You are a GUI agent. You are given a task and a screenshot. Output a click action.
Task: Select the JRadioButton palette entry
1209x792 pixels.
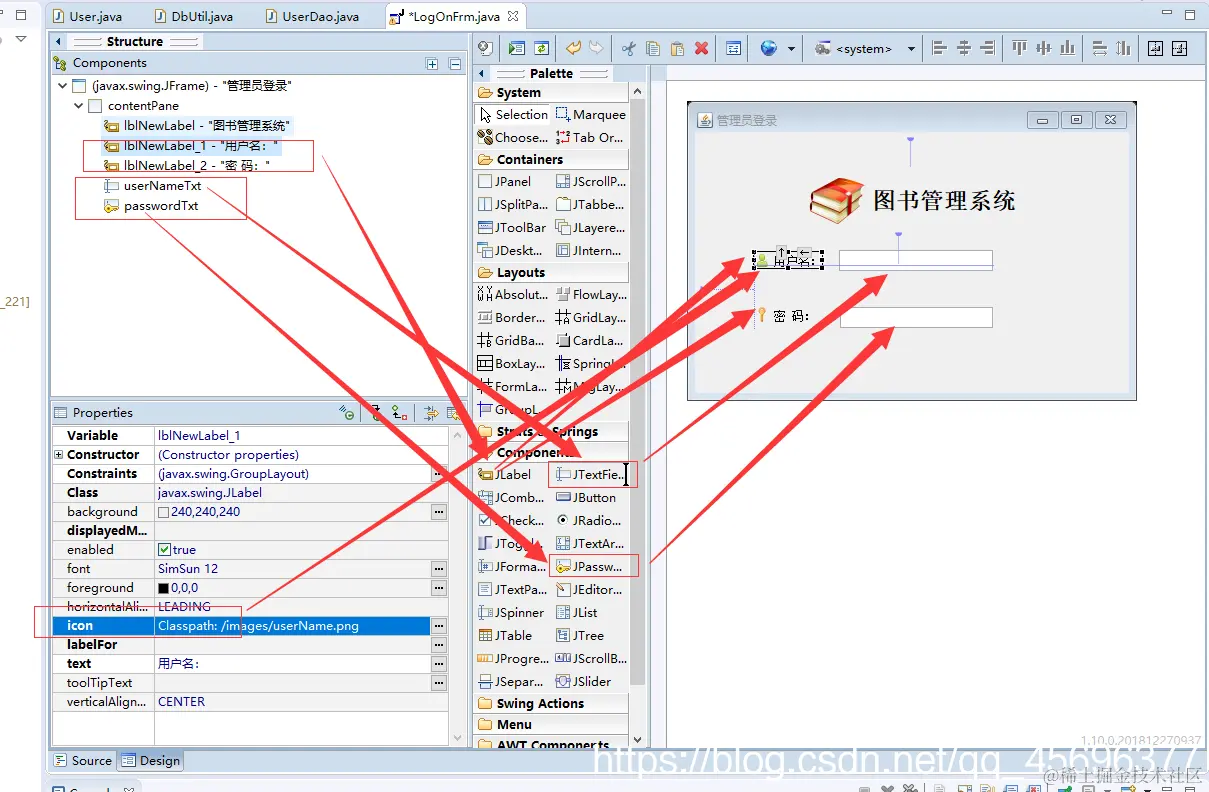pos(591,520)
